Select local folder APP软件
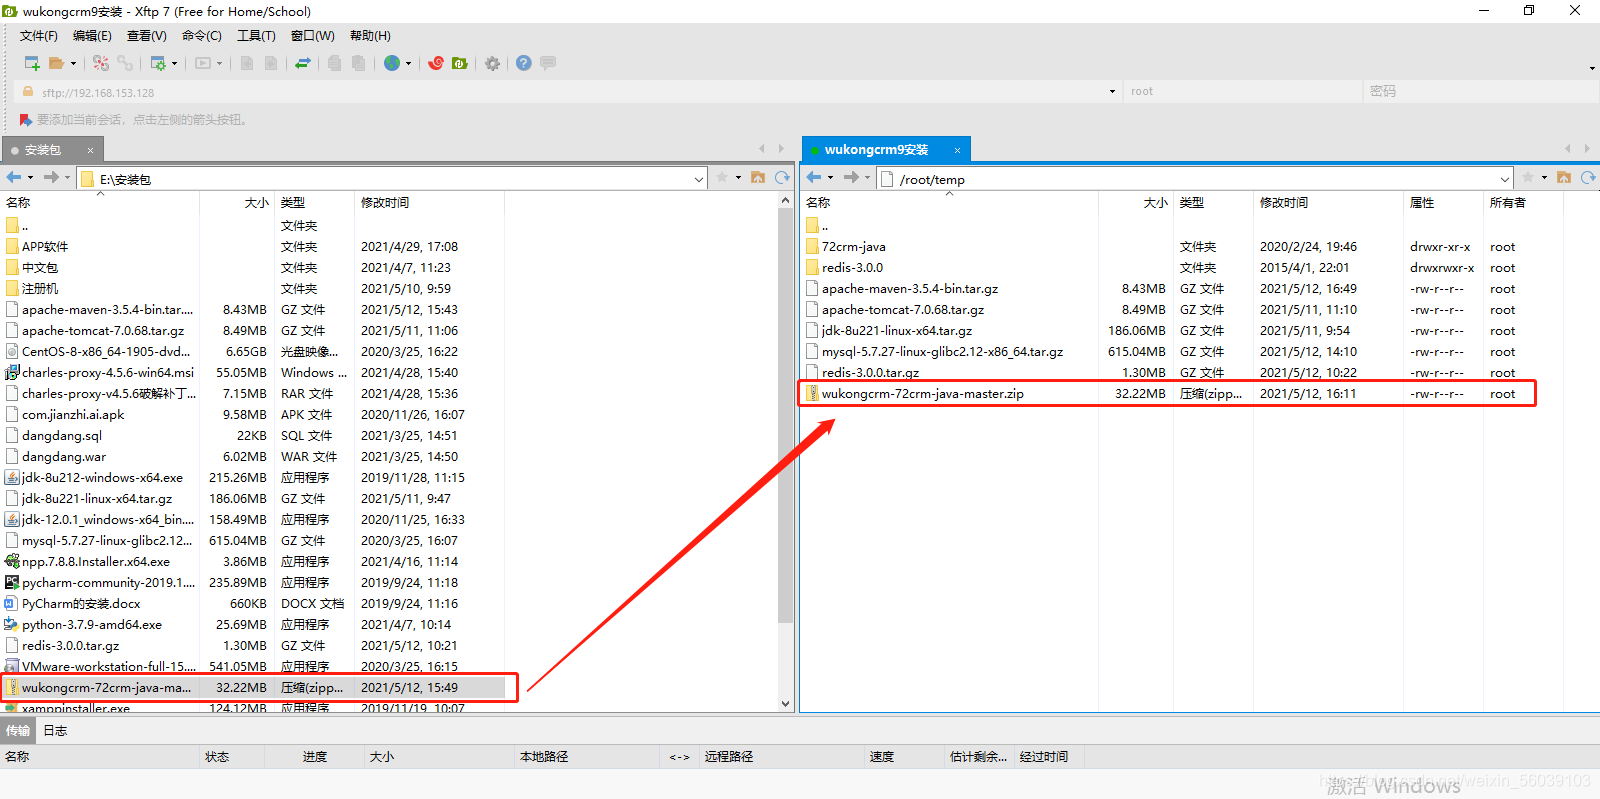The width and height of the screenshot is (1600, 799). [45, 247]
